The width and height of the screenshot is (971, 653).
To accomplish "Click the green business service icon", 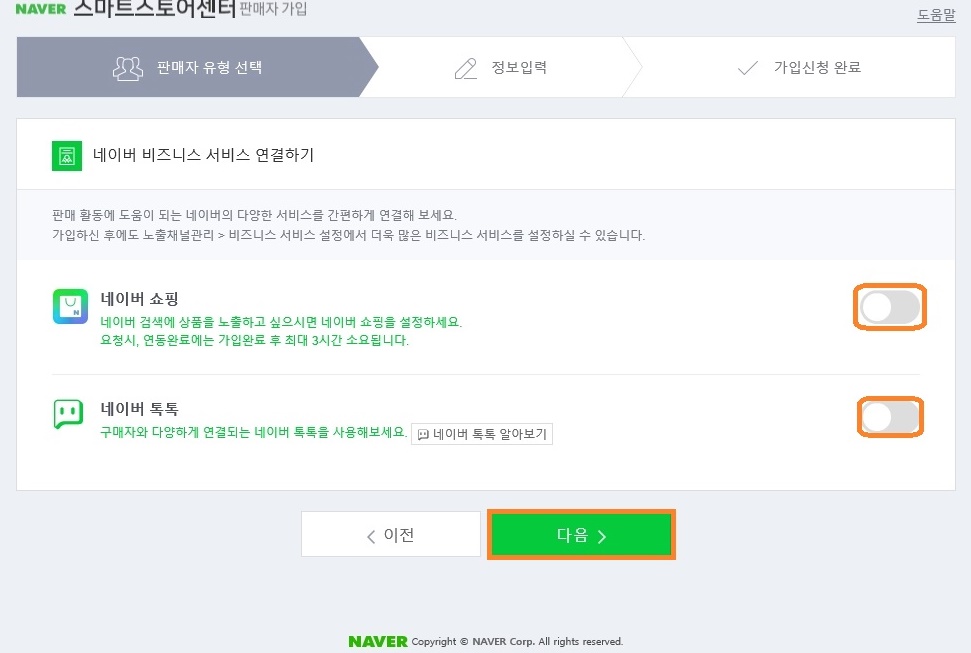I will click(x=67, y=156).
